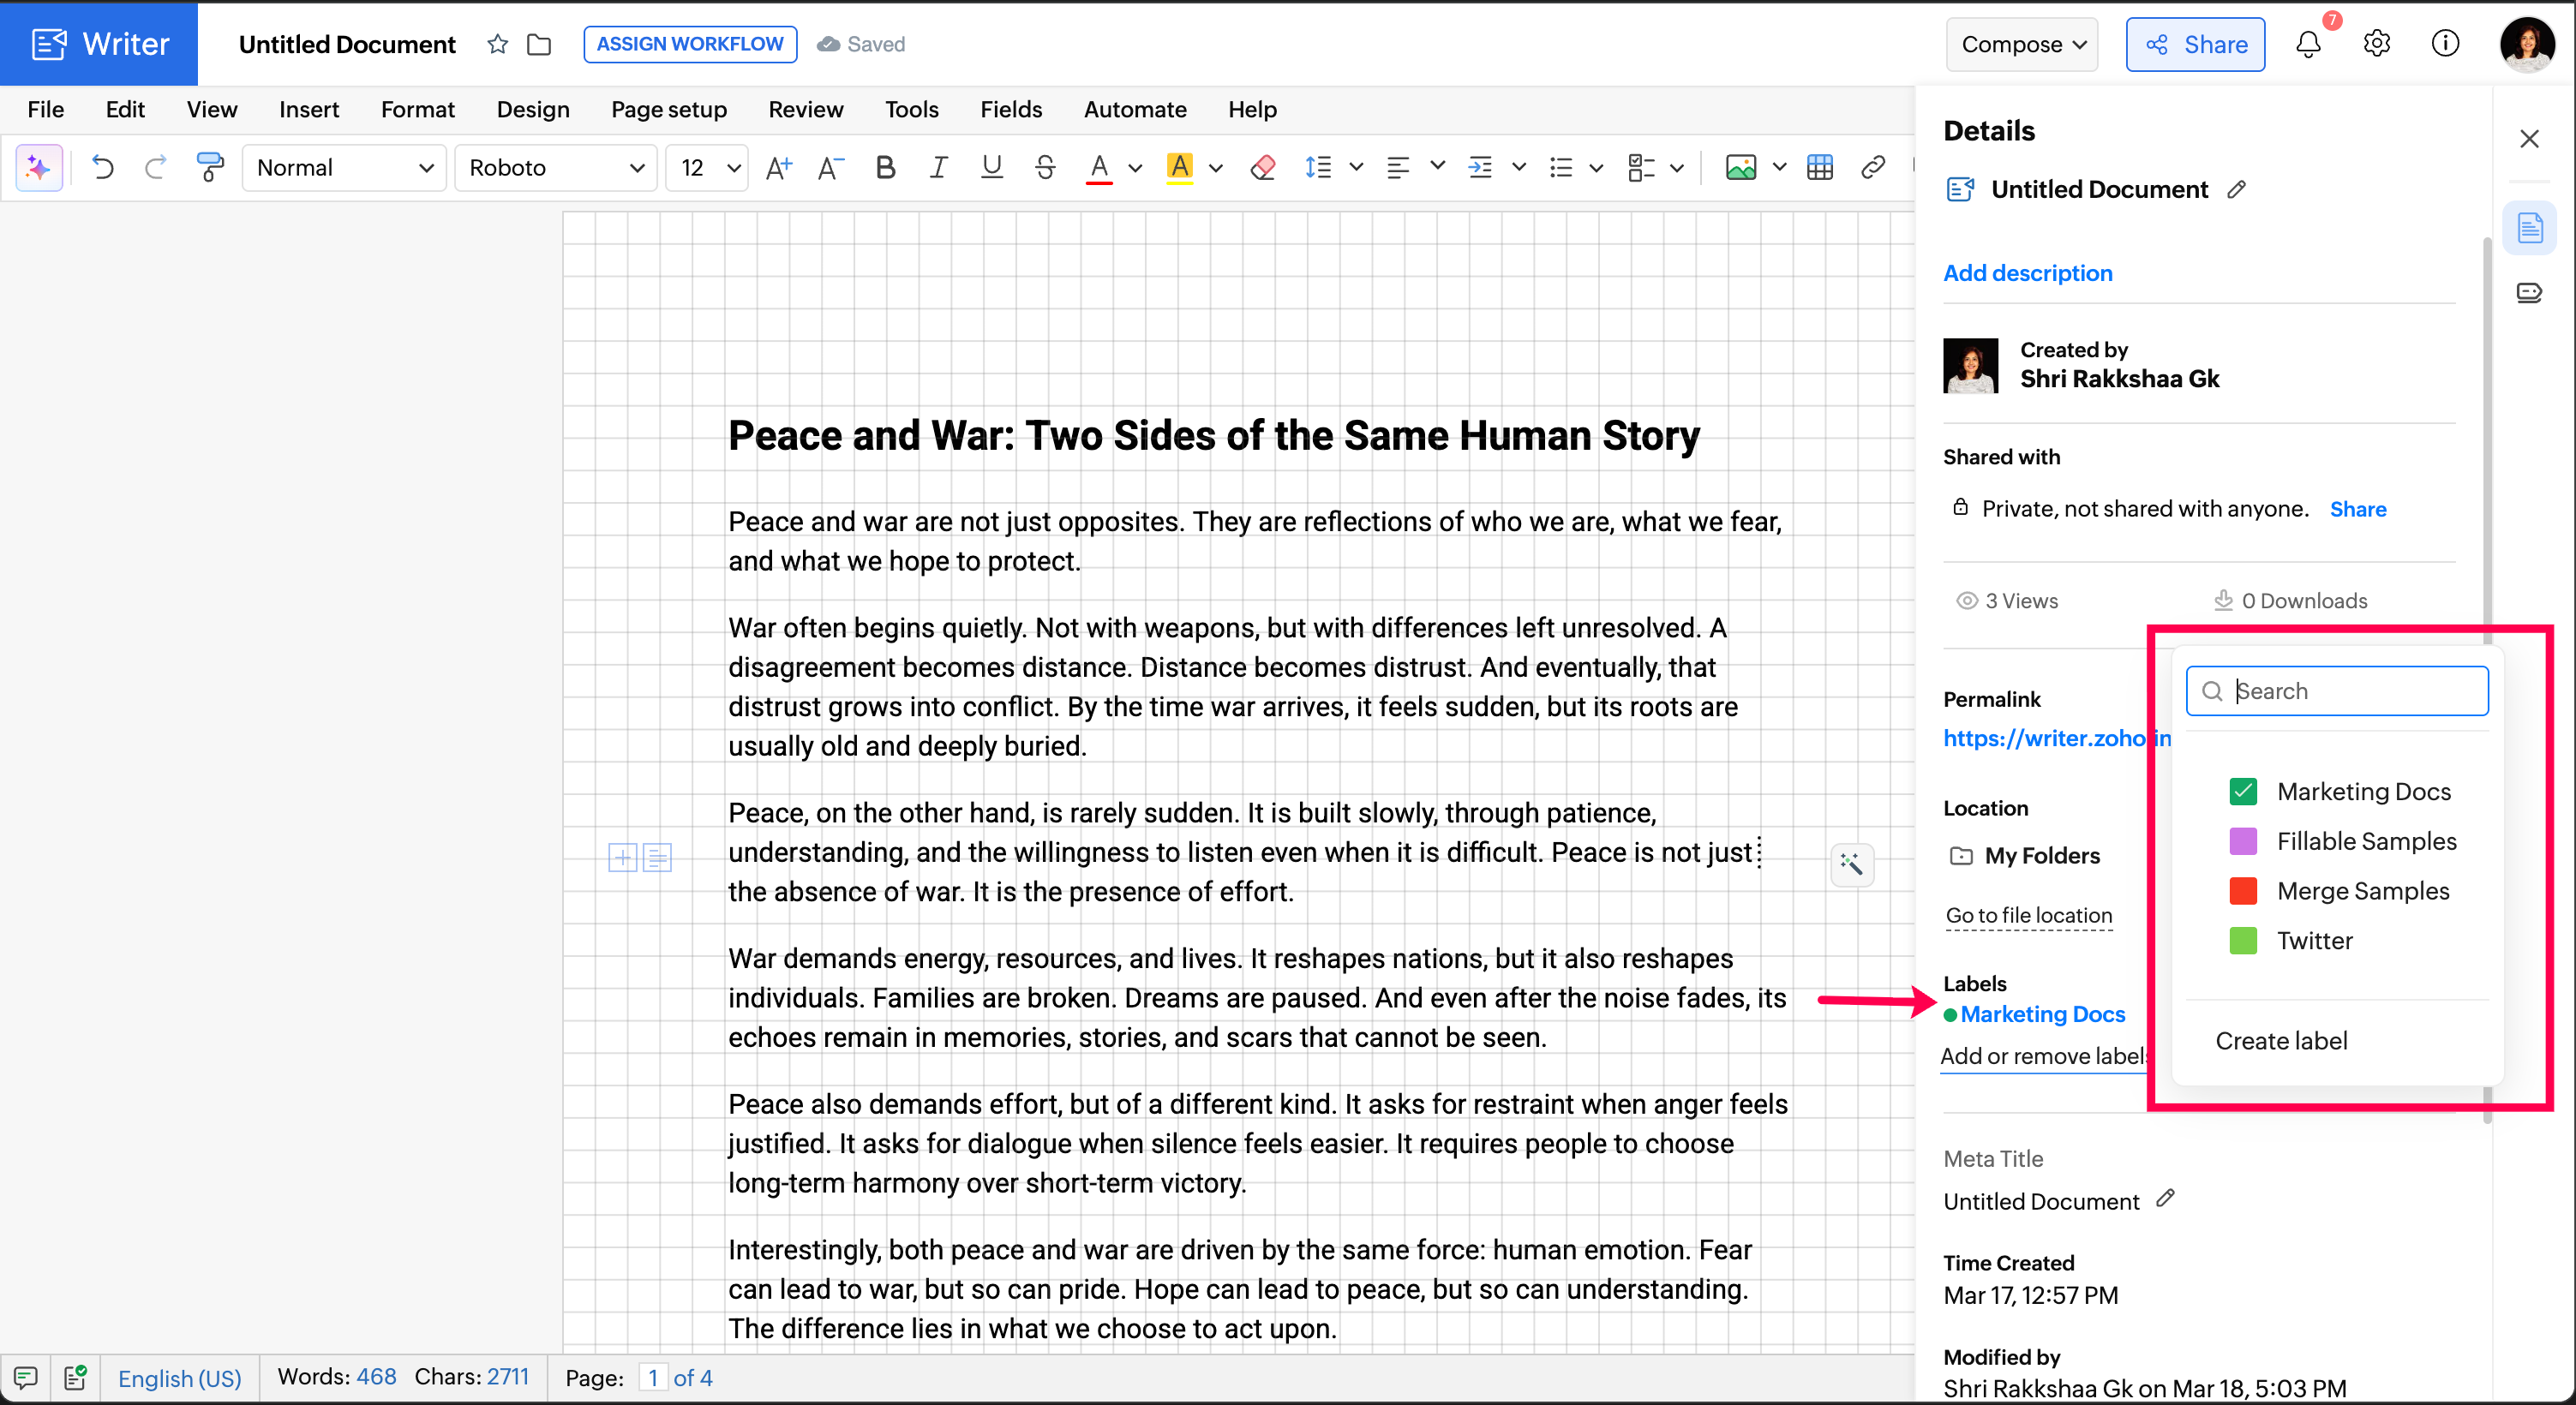
Task: Click the Add description link
Action: 2027,273
